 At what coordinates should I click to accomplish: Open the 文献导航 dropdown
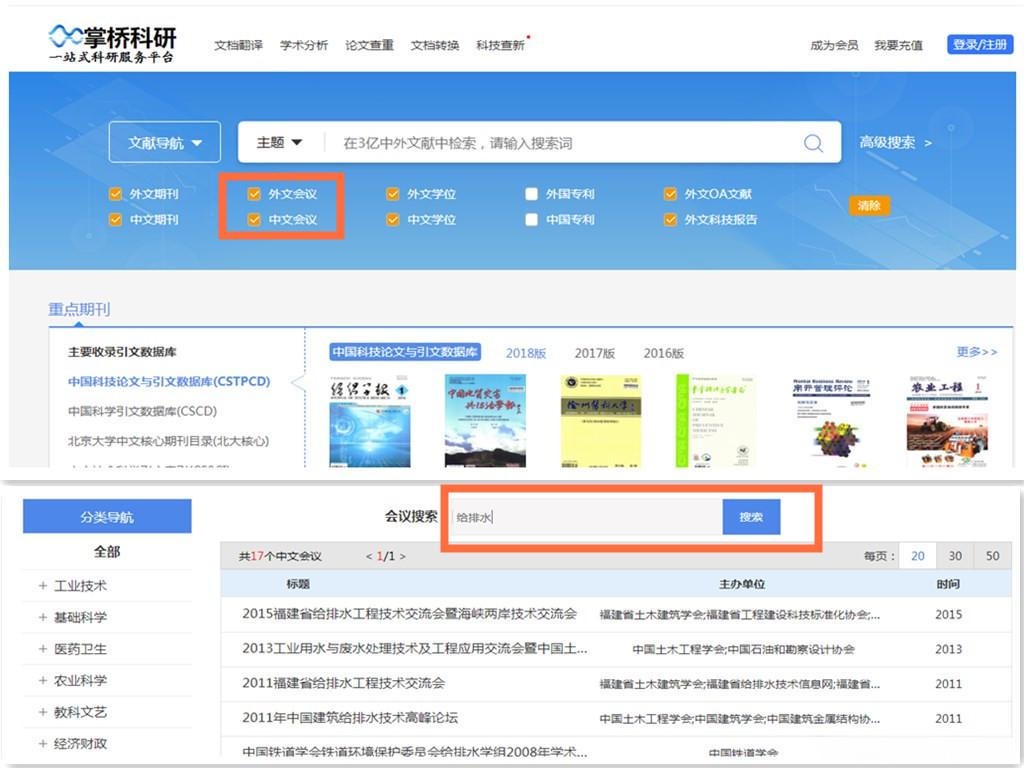click(x=165, y=142)
